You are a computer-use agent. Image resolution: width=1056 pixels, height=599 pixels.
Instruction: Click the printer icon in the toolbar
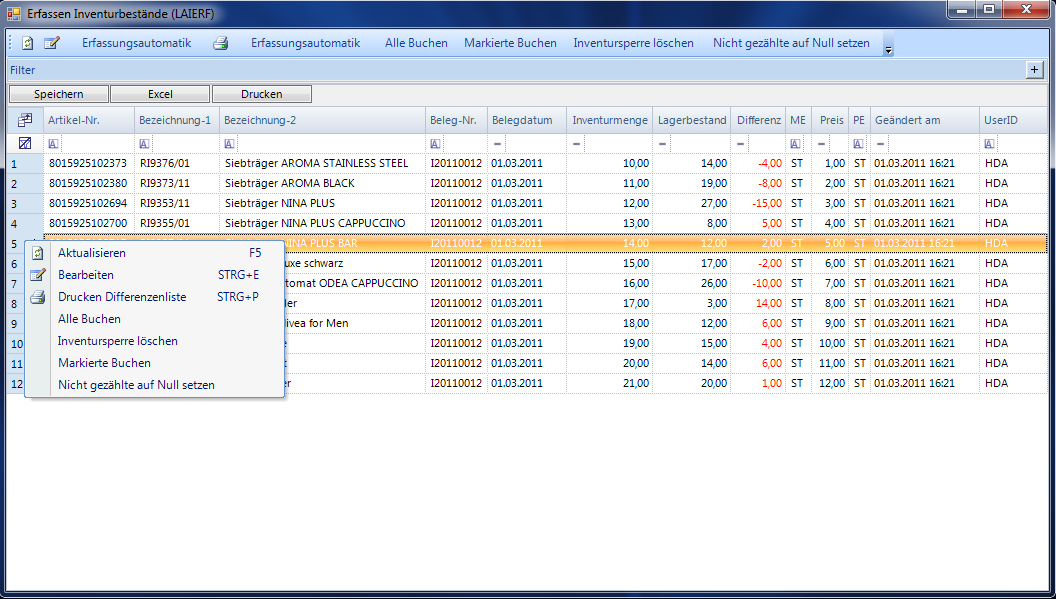click(221, 43)
